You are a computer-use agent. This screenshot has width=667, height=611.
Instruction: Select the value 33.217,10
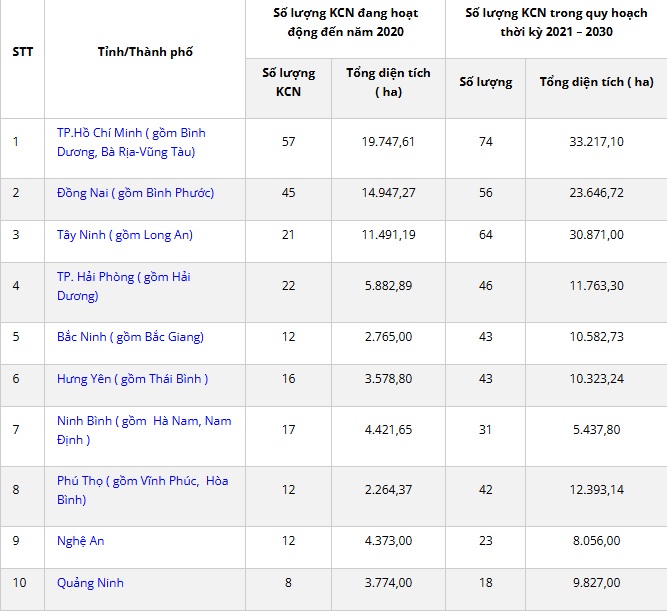pos(596,141)
